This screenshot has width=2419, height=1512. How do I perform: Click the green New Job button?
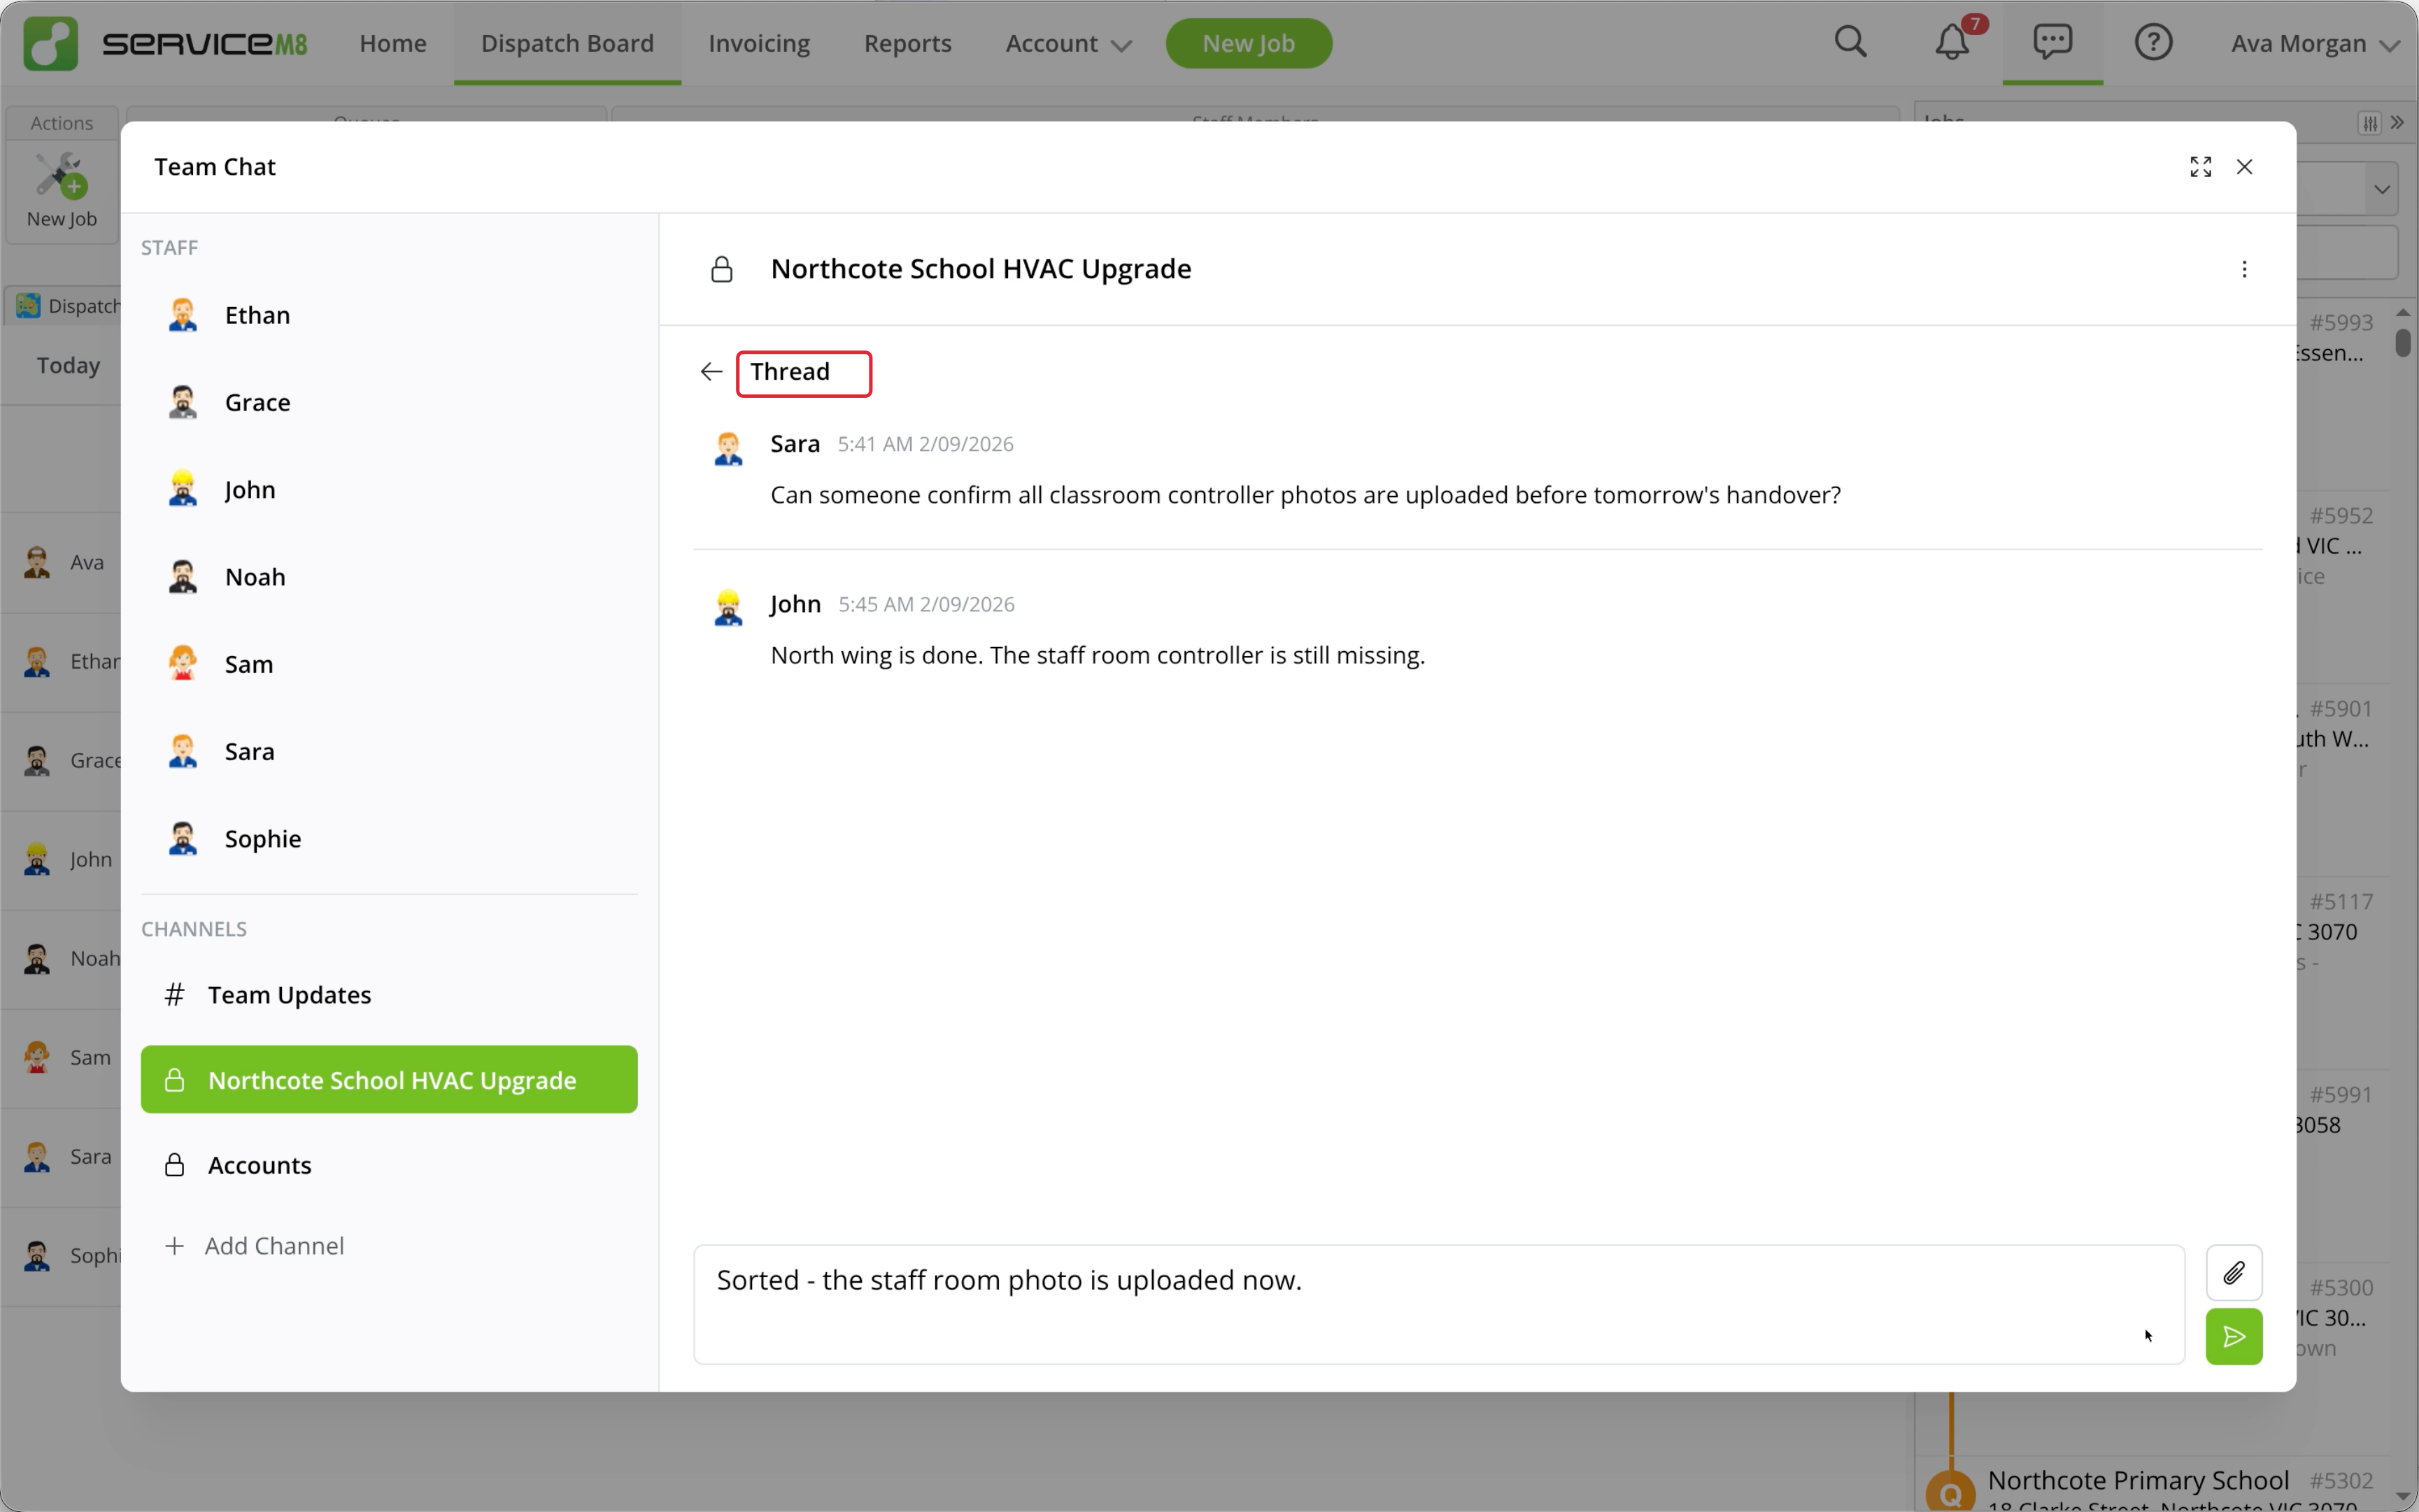tap(1248, 43)
